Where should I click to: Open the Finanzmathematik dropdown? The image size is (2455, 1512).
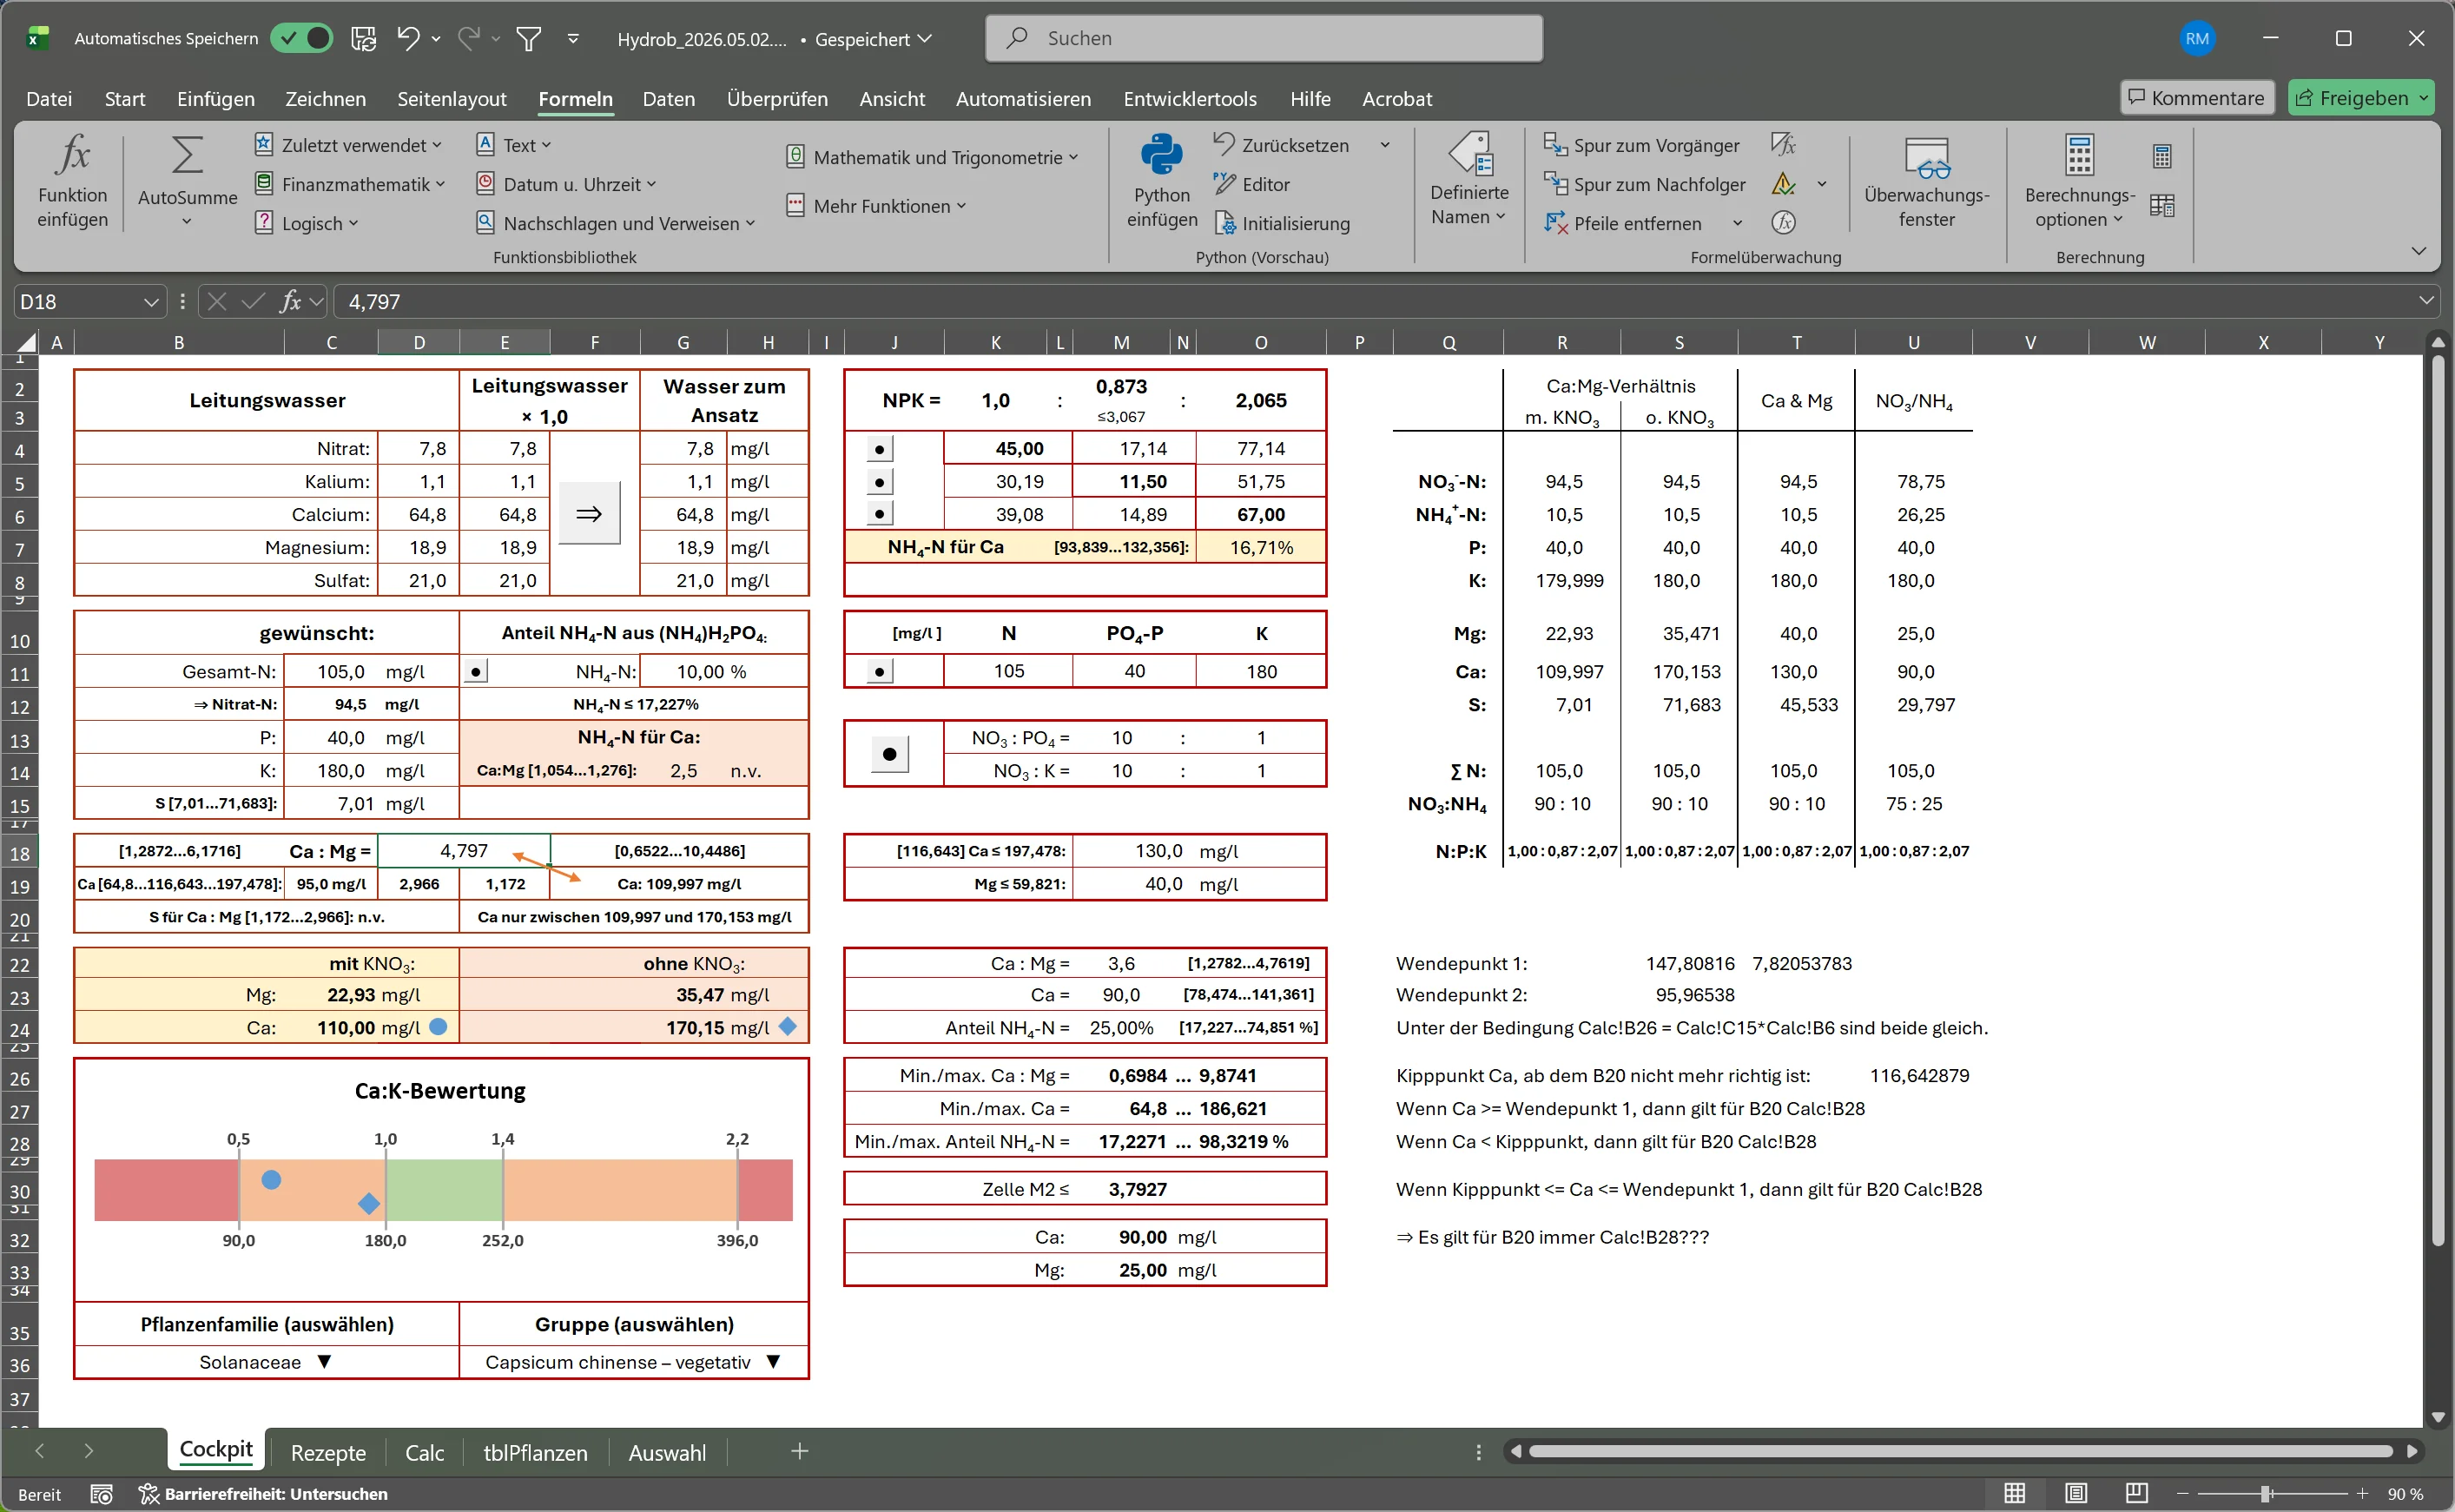350,184
